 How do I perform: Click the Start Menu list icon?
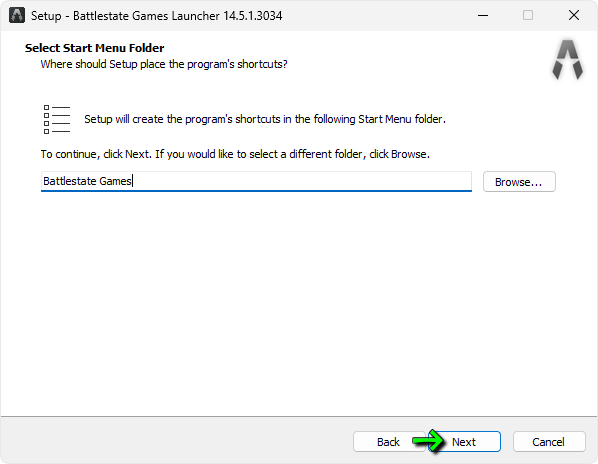tap(57, 119)
